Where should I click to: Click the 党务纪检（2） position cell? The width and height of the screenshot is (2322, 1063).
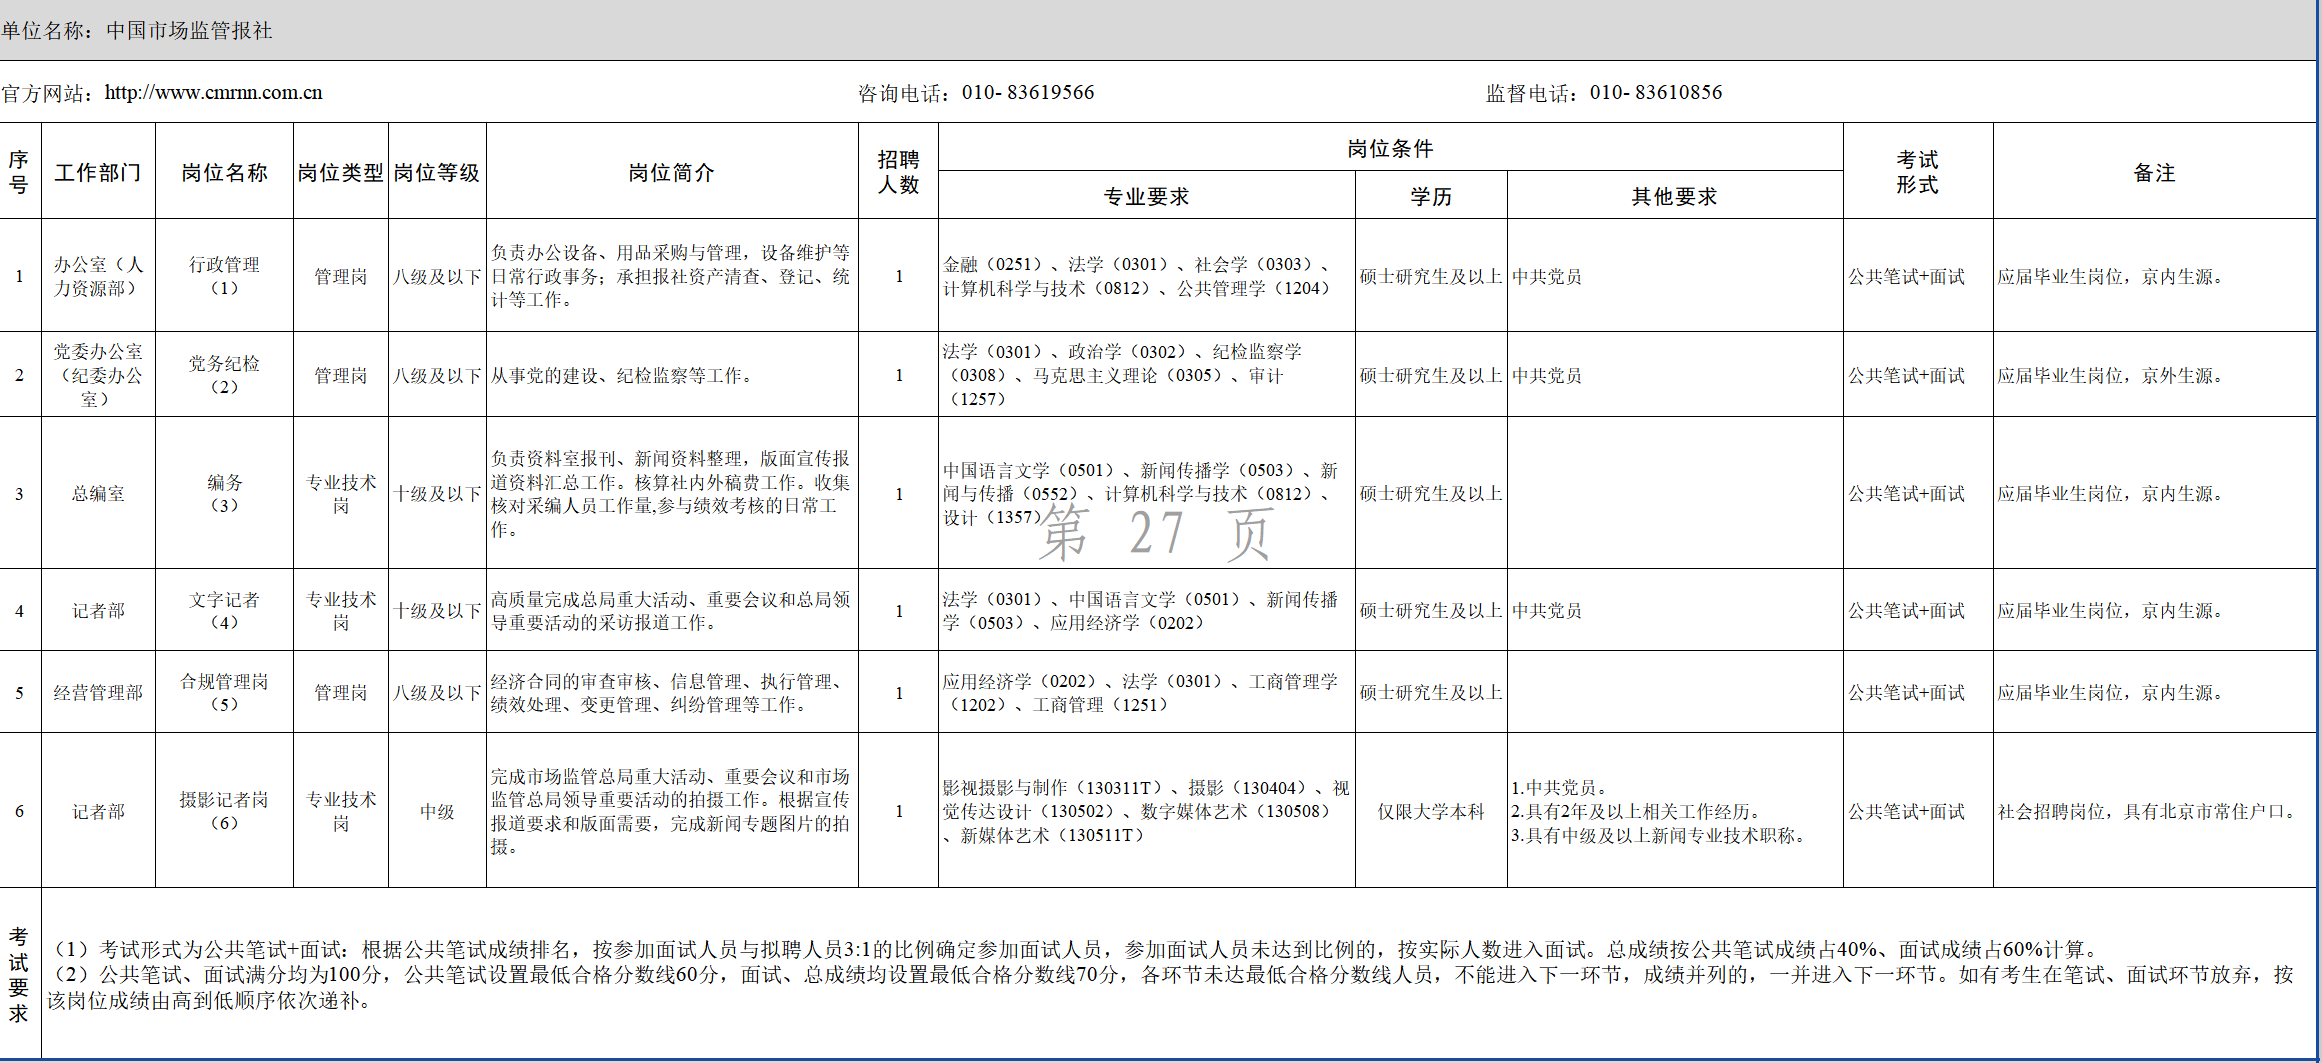[224, 375]
